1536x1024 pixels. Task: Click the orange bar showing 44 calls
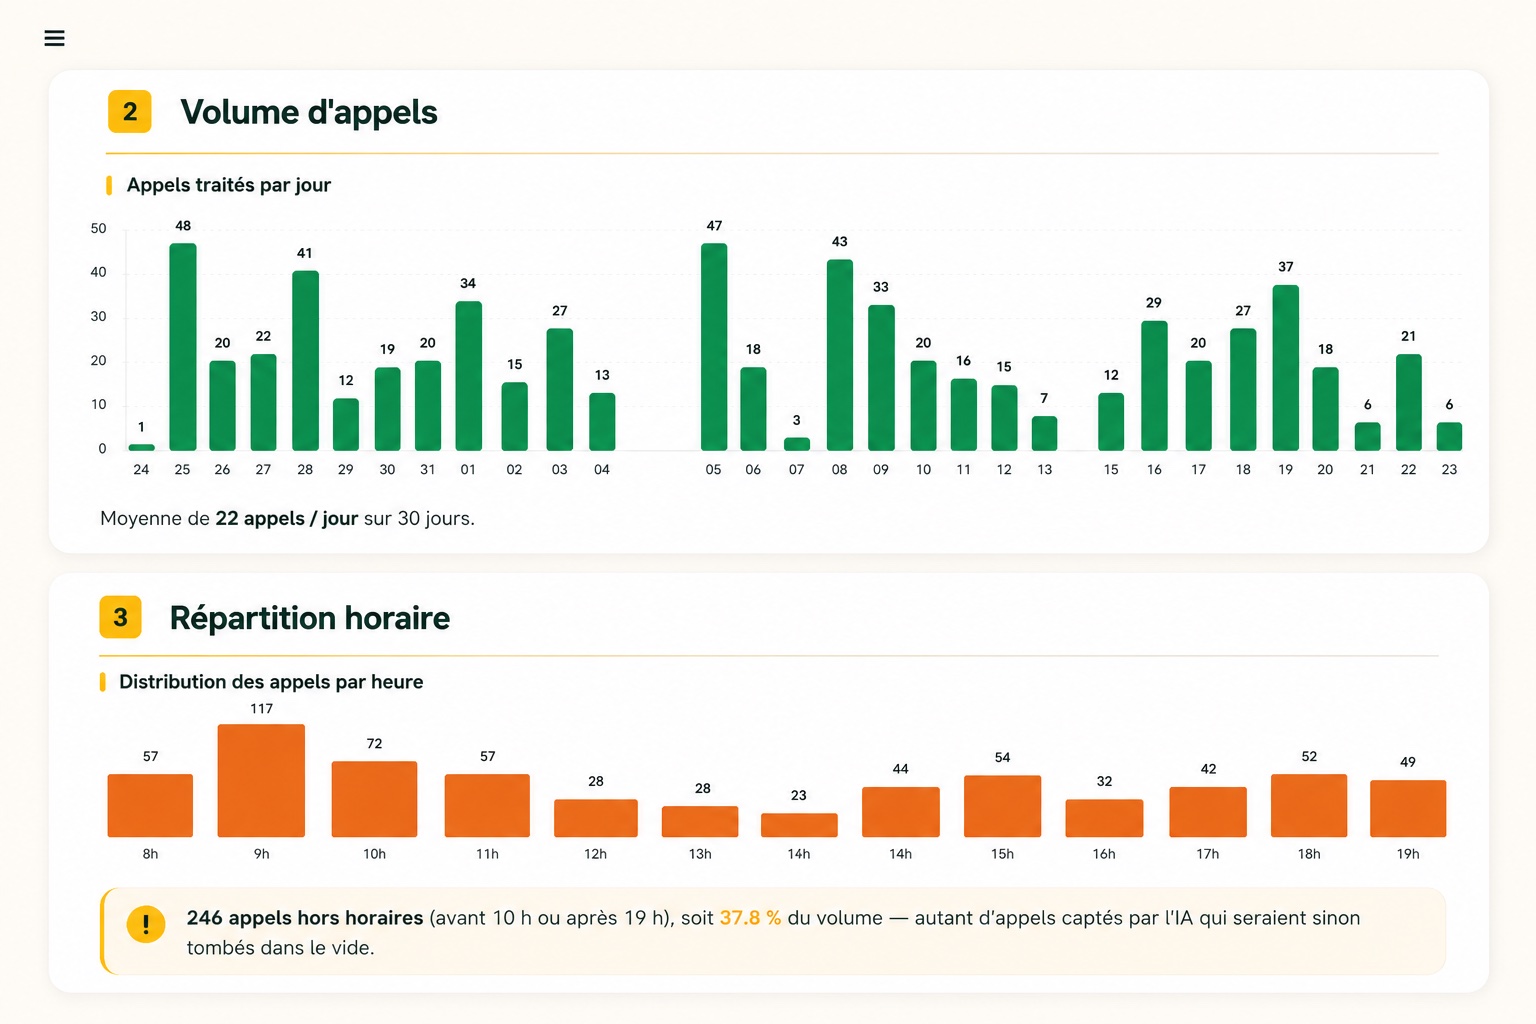click(901, 812)
